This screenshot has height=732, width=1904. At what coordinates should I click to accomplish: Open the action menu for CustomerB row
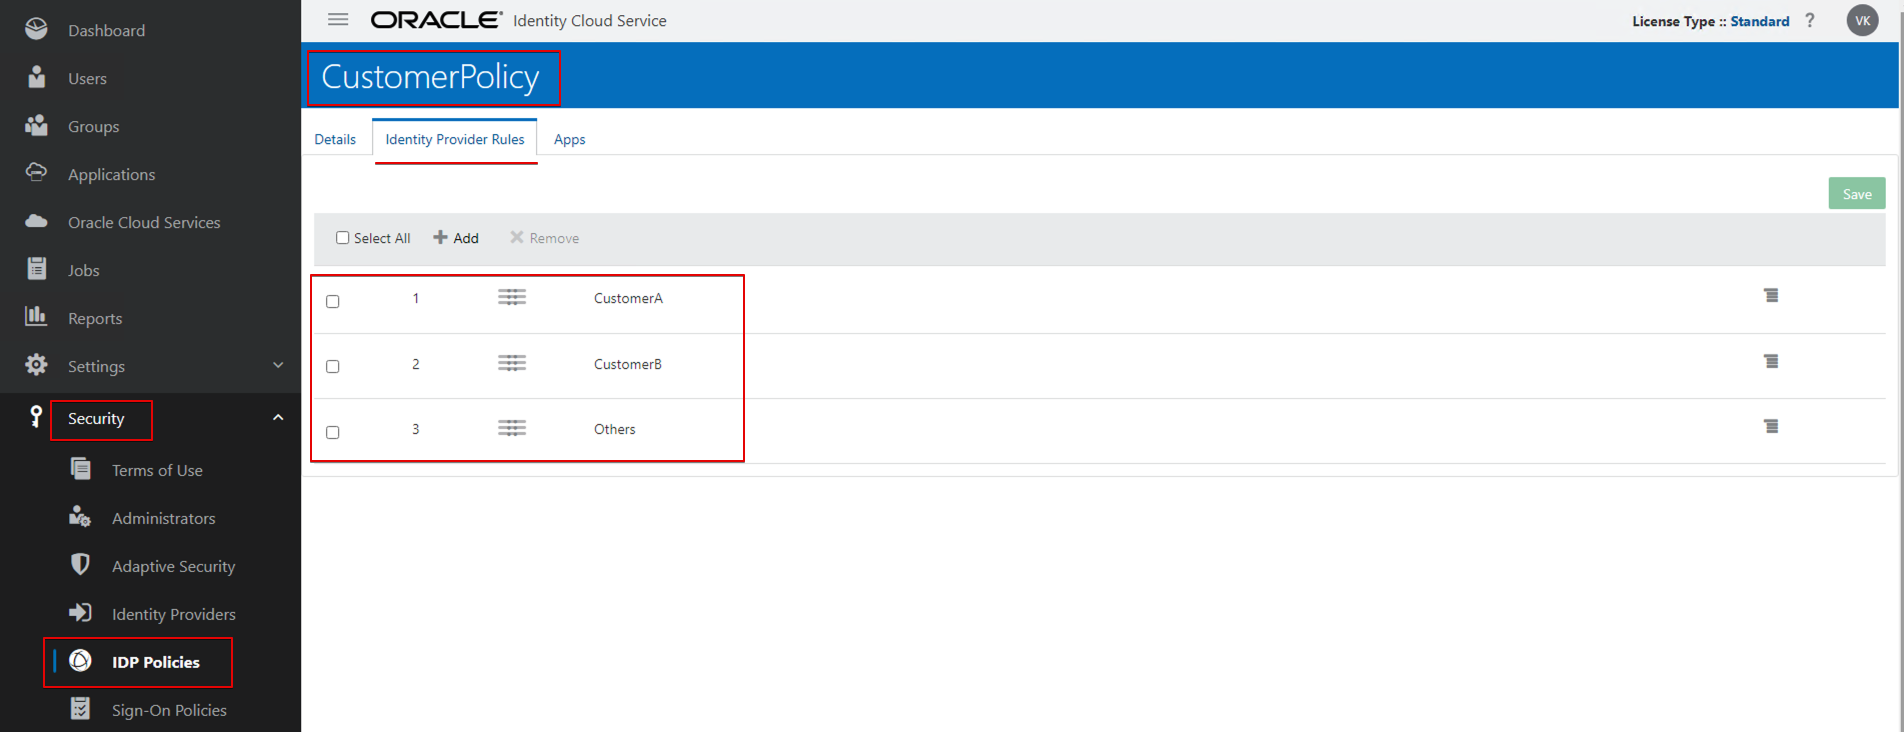point(1771,362)
